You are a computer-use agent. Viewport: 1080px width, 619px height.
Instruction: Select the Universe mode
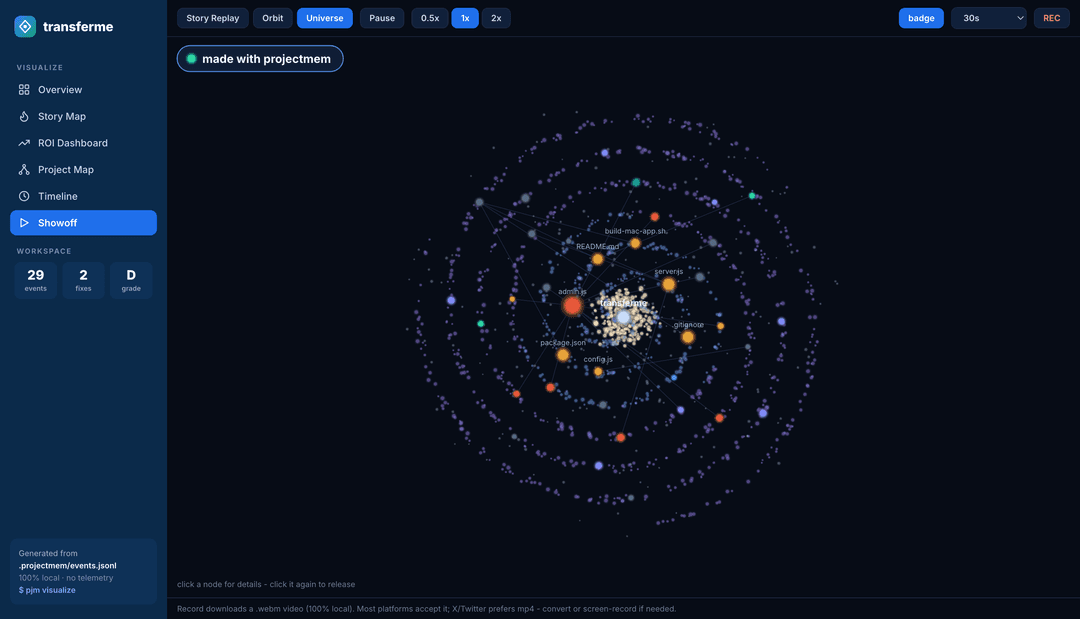(324, 18)
